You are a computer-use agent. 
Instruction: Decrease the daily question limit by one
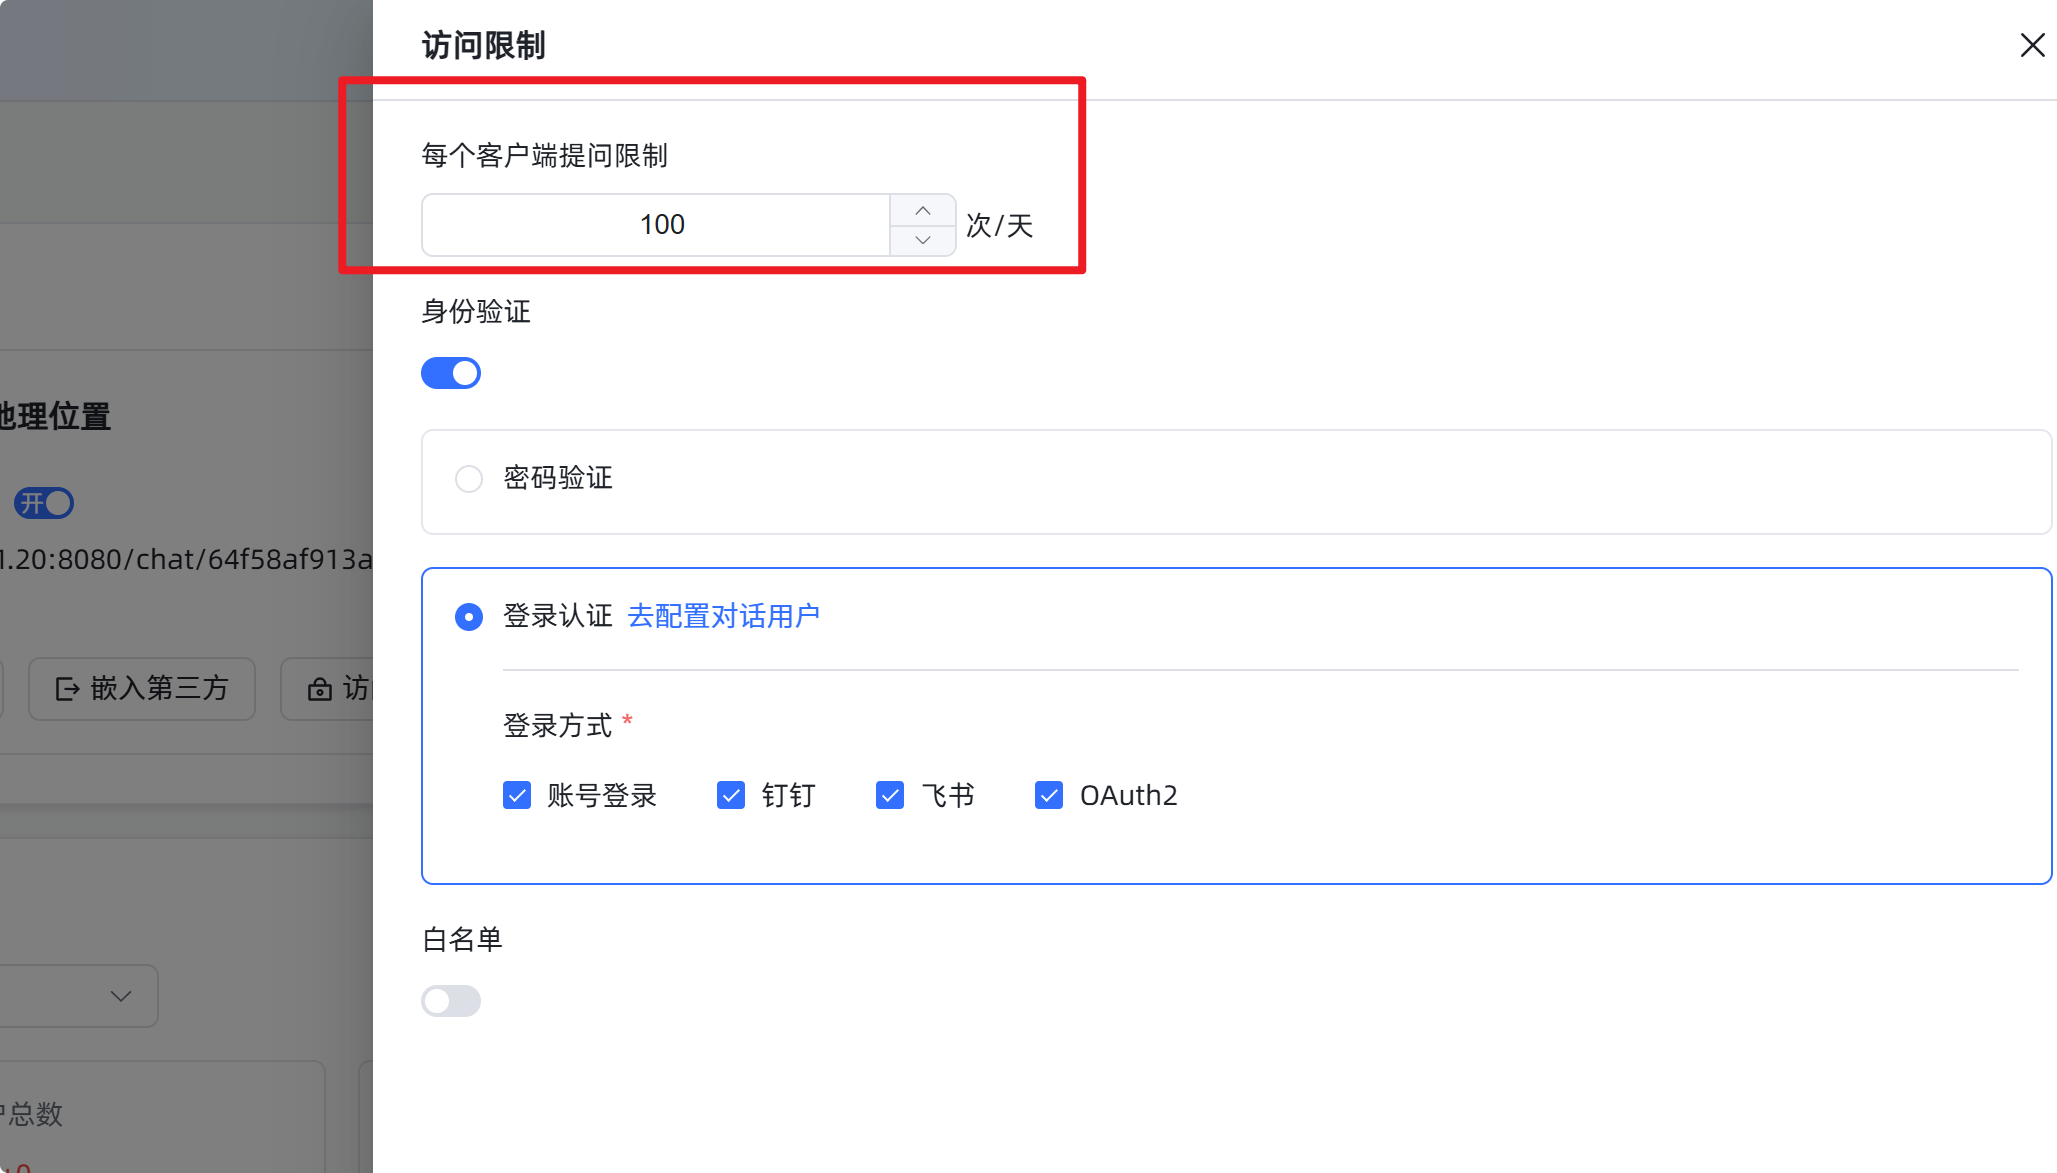click(x=923, y=240)
